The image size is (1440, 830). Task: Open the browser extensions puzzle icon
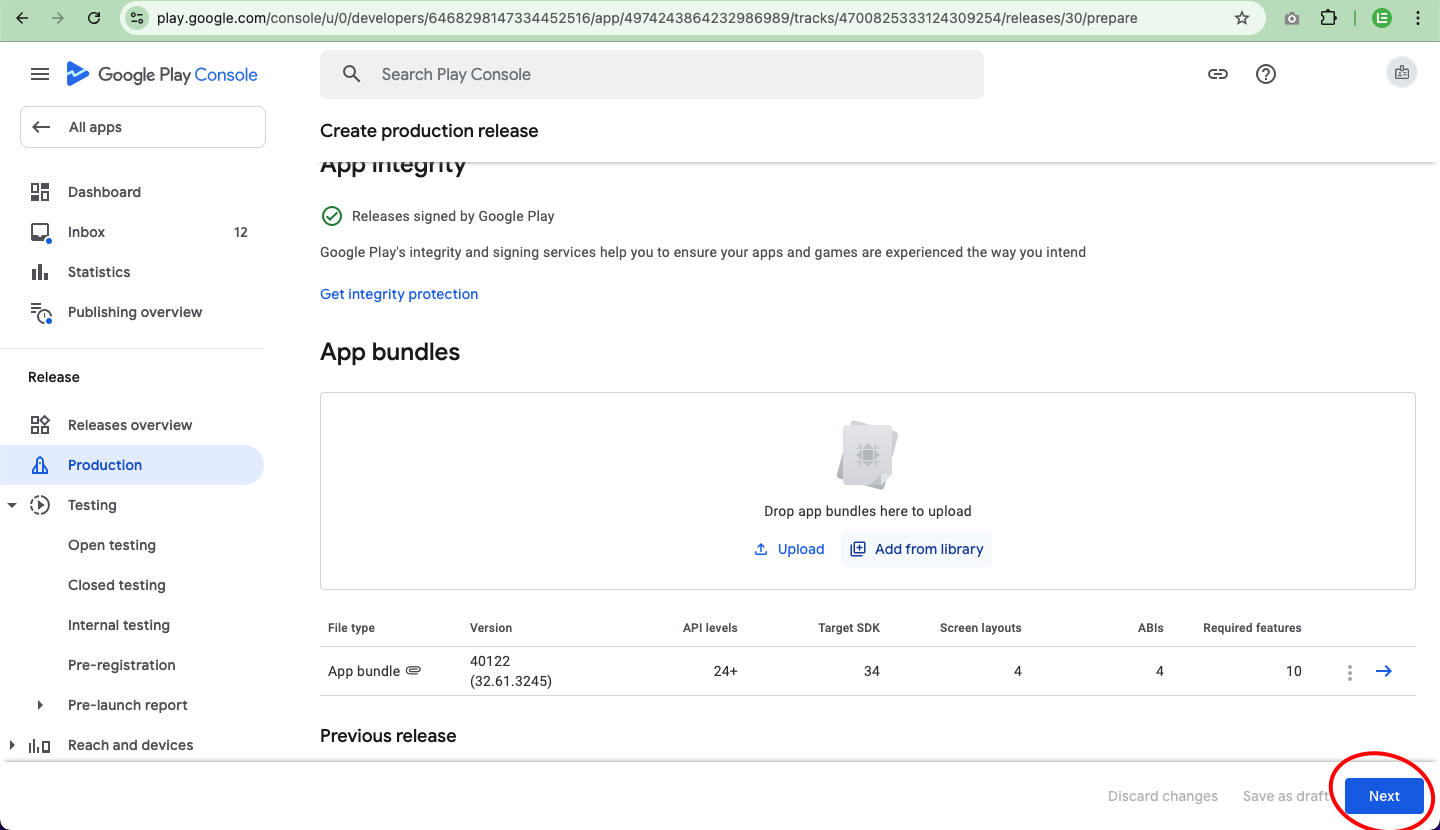point(1328,18)
